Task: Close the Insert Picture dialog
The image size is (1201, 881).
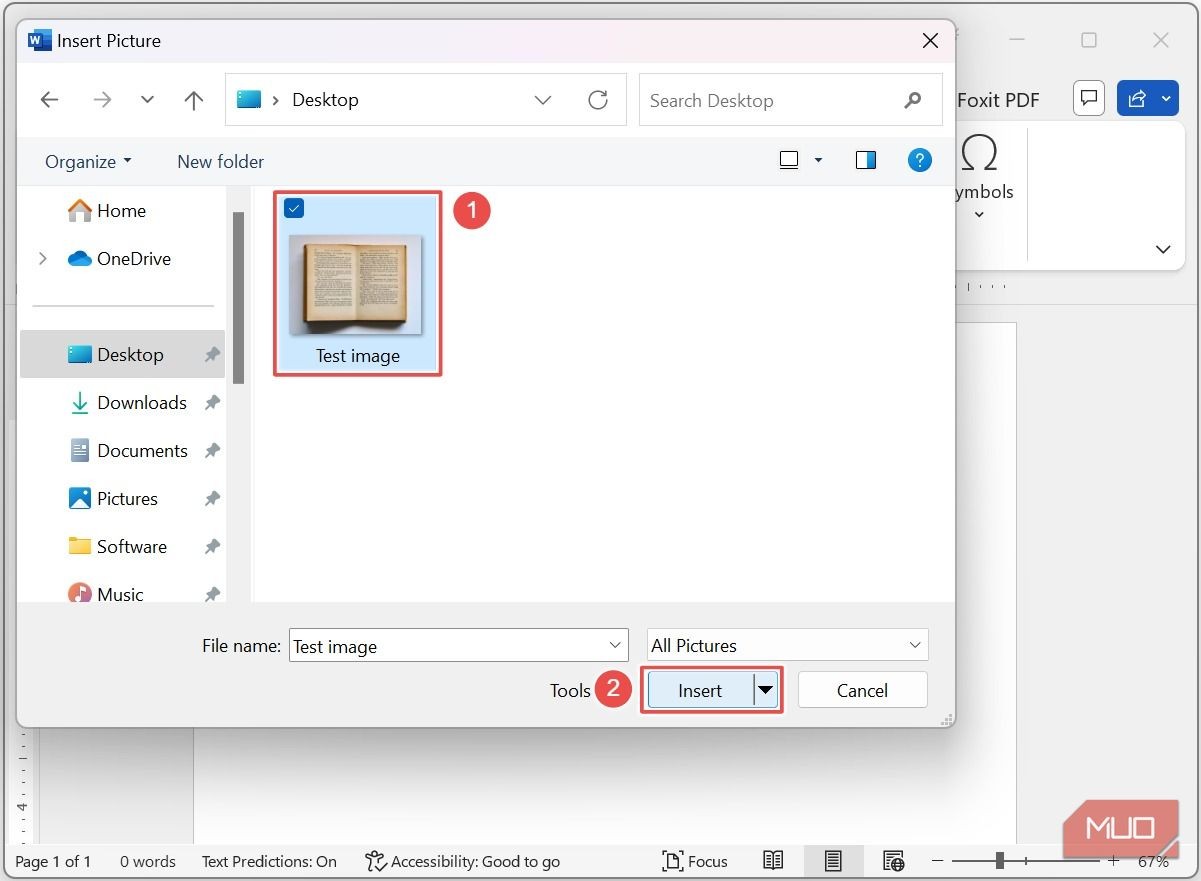Action: (930, 41)
